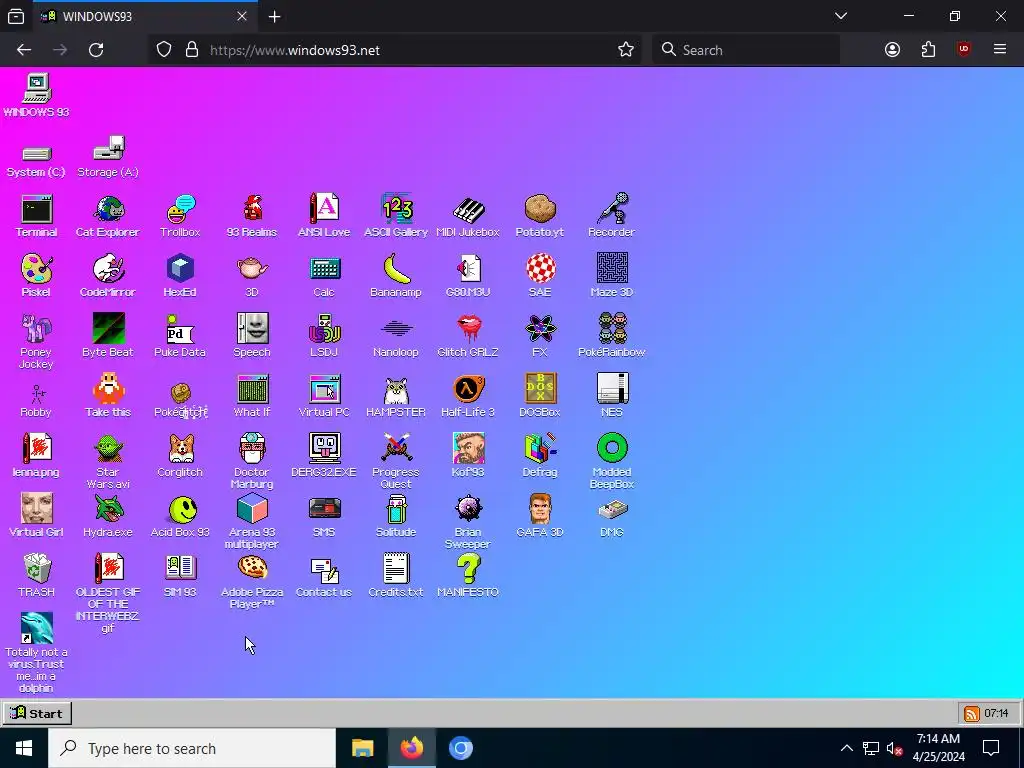Launch Cat Explorer

coord(108,216)
